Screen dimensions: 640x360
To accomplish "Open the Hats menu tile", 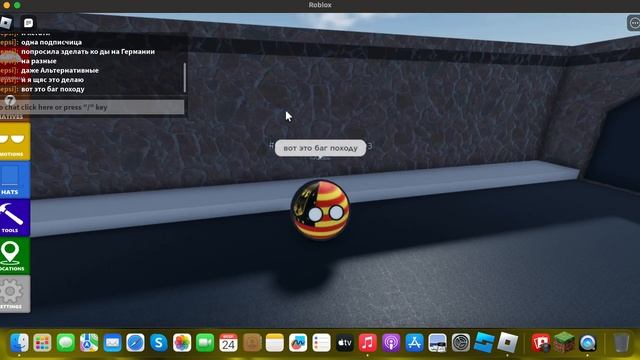I will [15, 180].
